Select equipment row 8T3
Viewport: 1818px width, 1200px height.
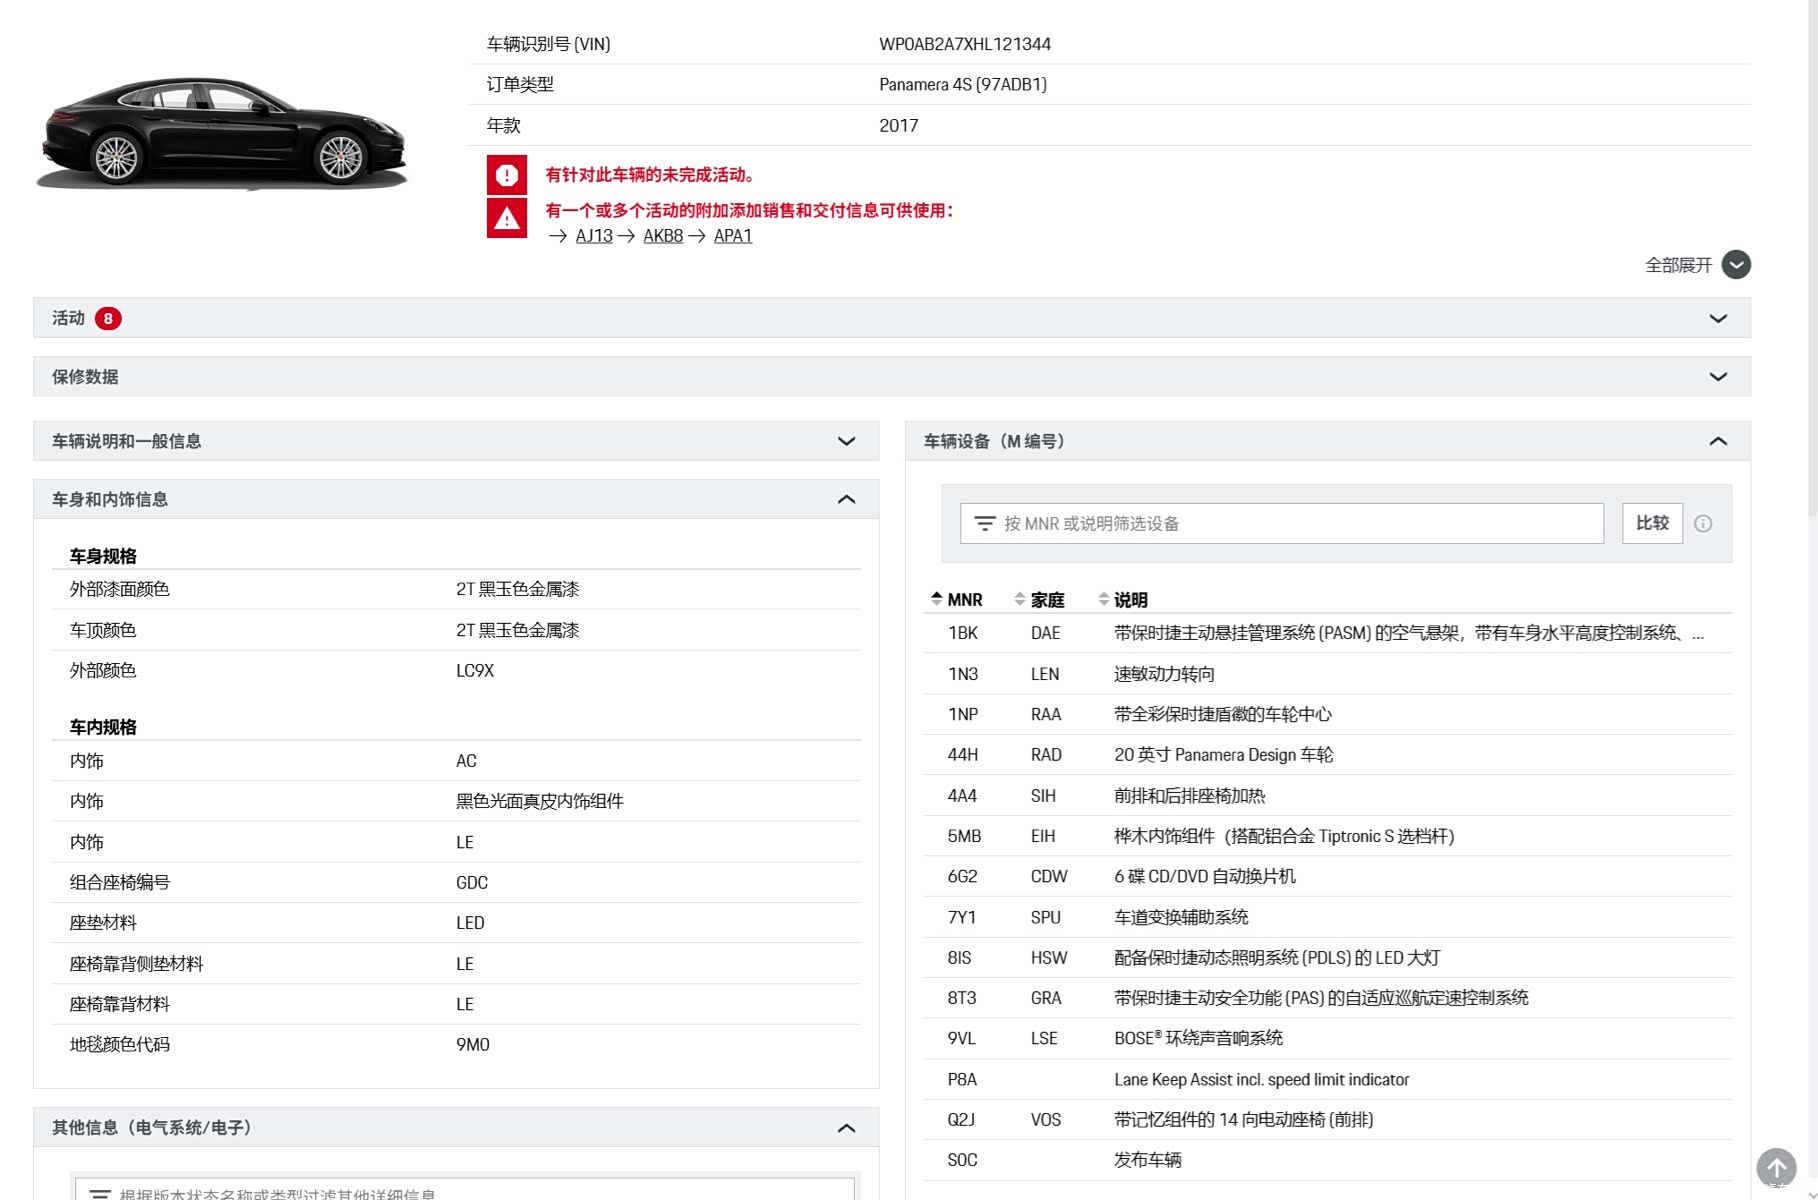(x=1328, y=998)
